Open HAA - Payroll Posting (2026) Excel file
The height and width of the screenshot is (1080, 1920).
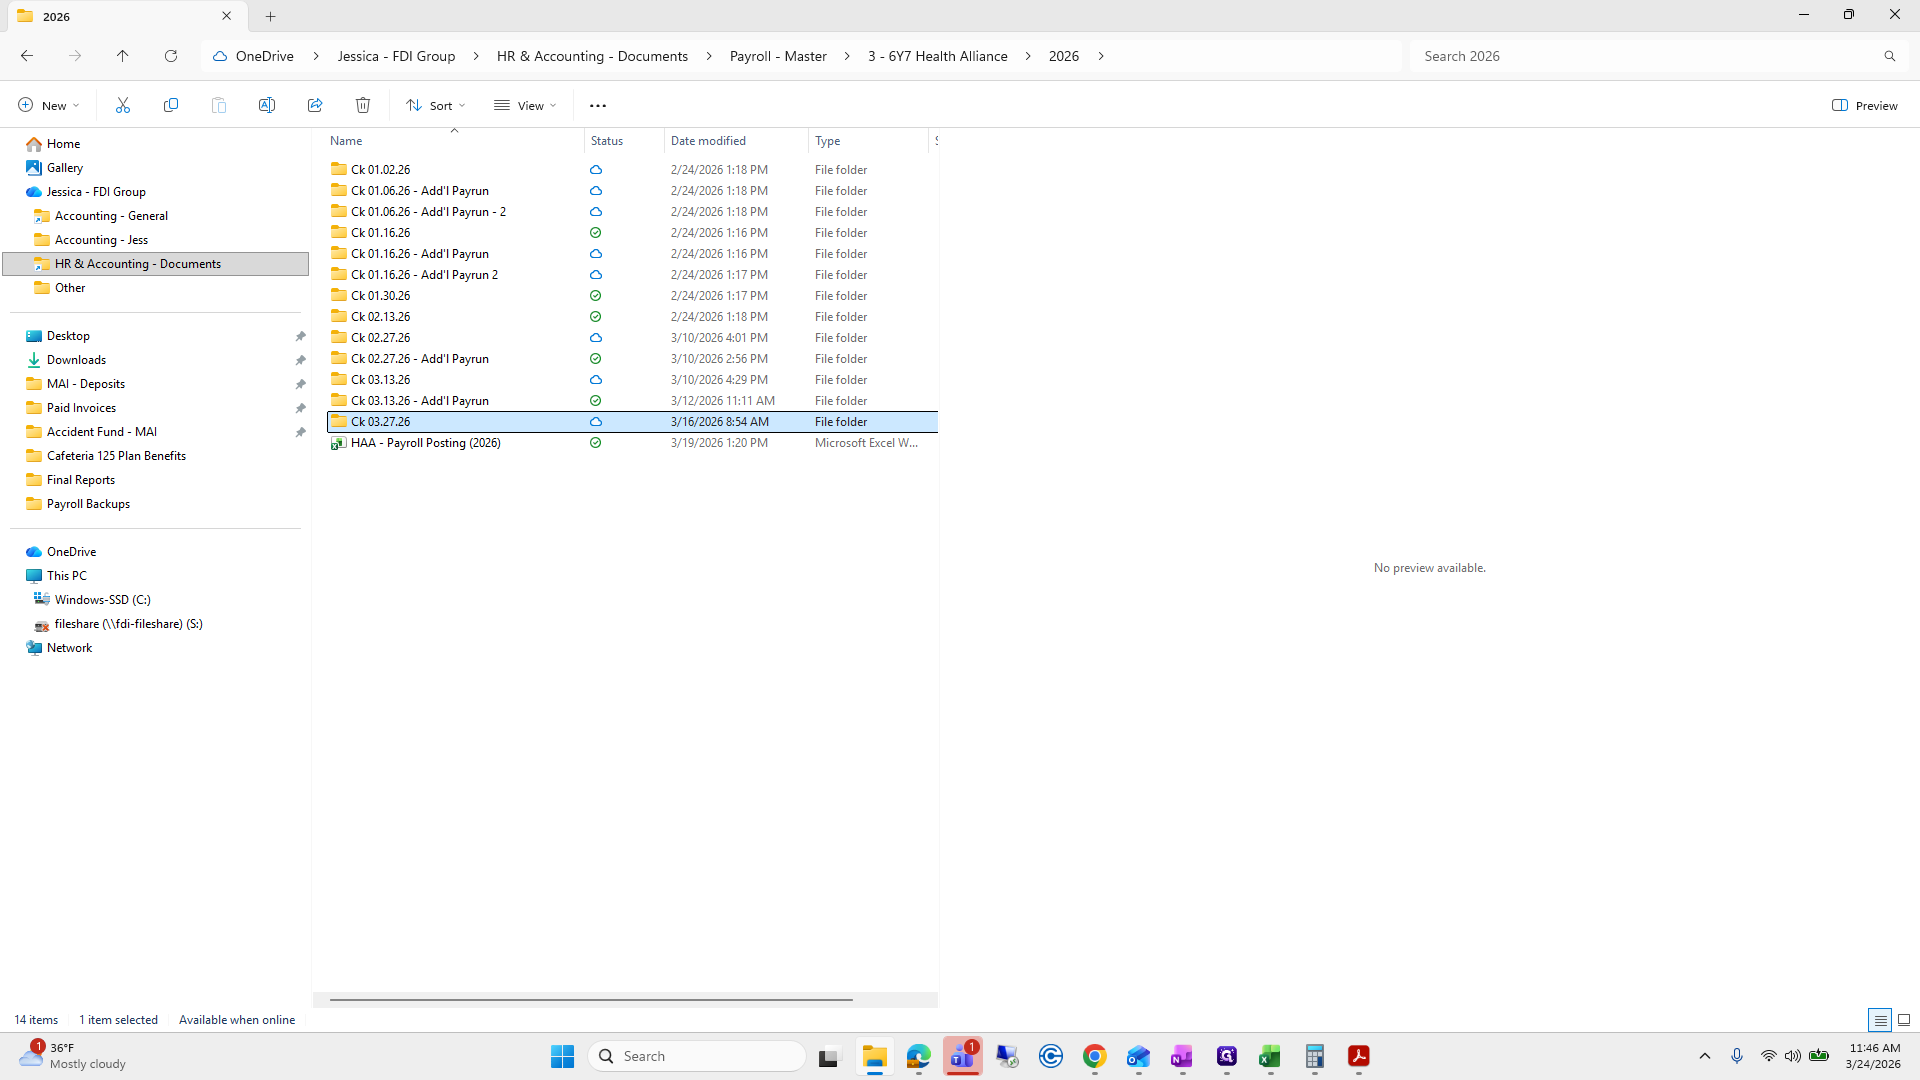pos(425,443)
